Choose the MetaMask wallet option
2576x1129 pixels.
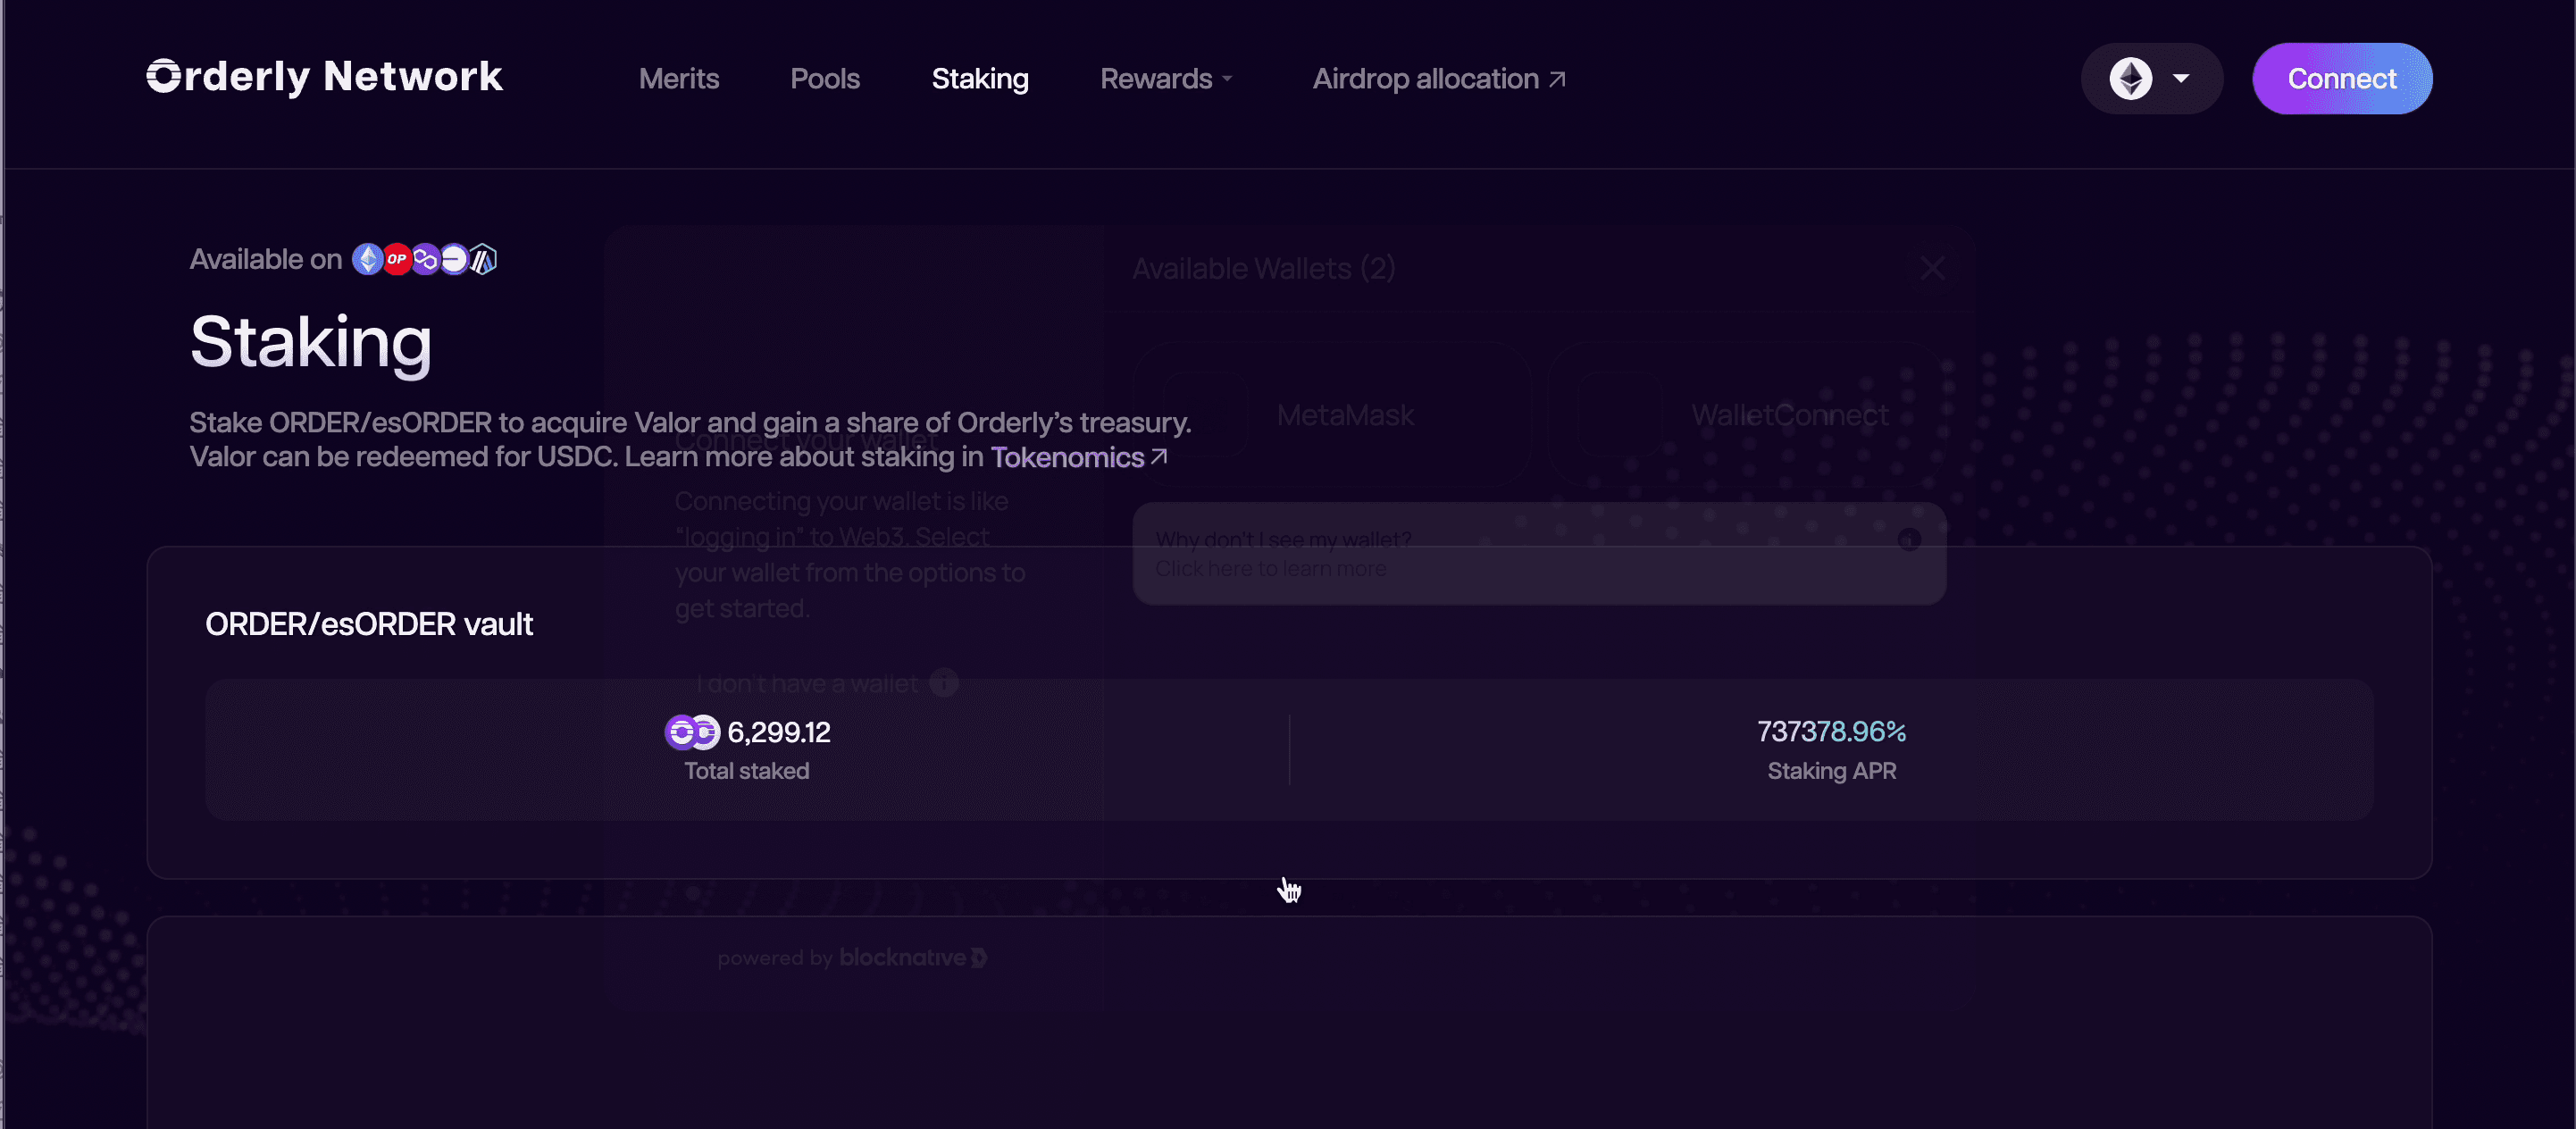(1332, 414)
